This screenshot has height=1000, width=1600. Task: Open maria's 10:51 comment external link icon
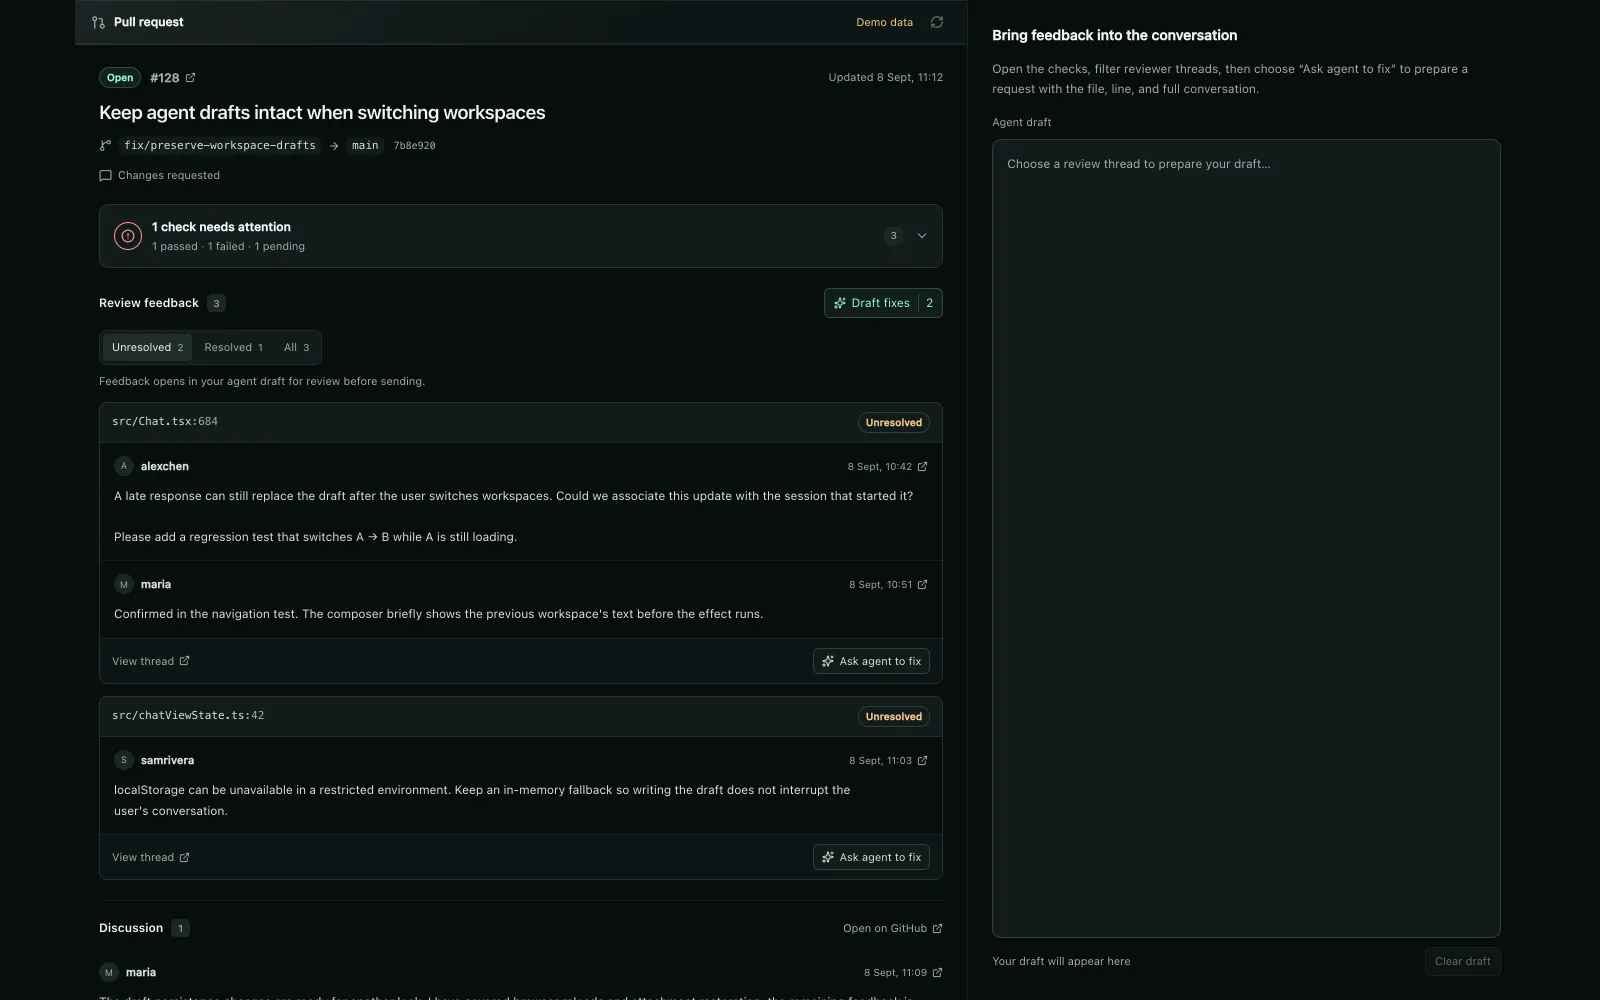[922, 585]
